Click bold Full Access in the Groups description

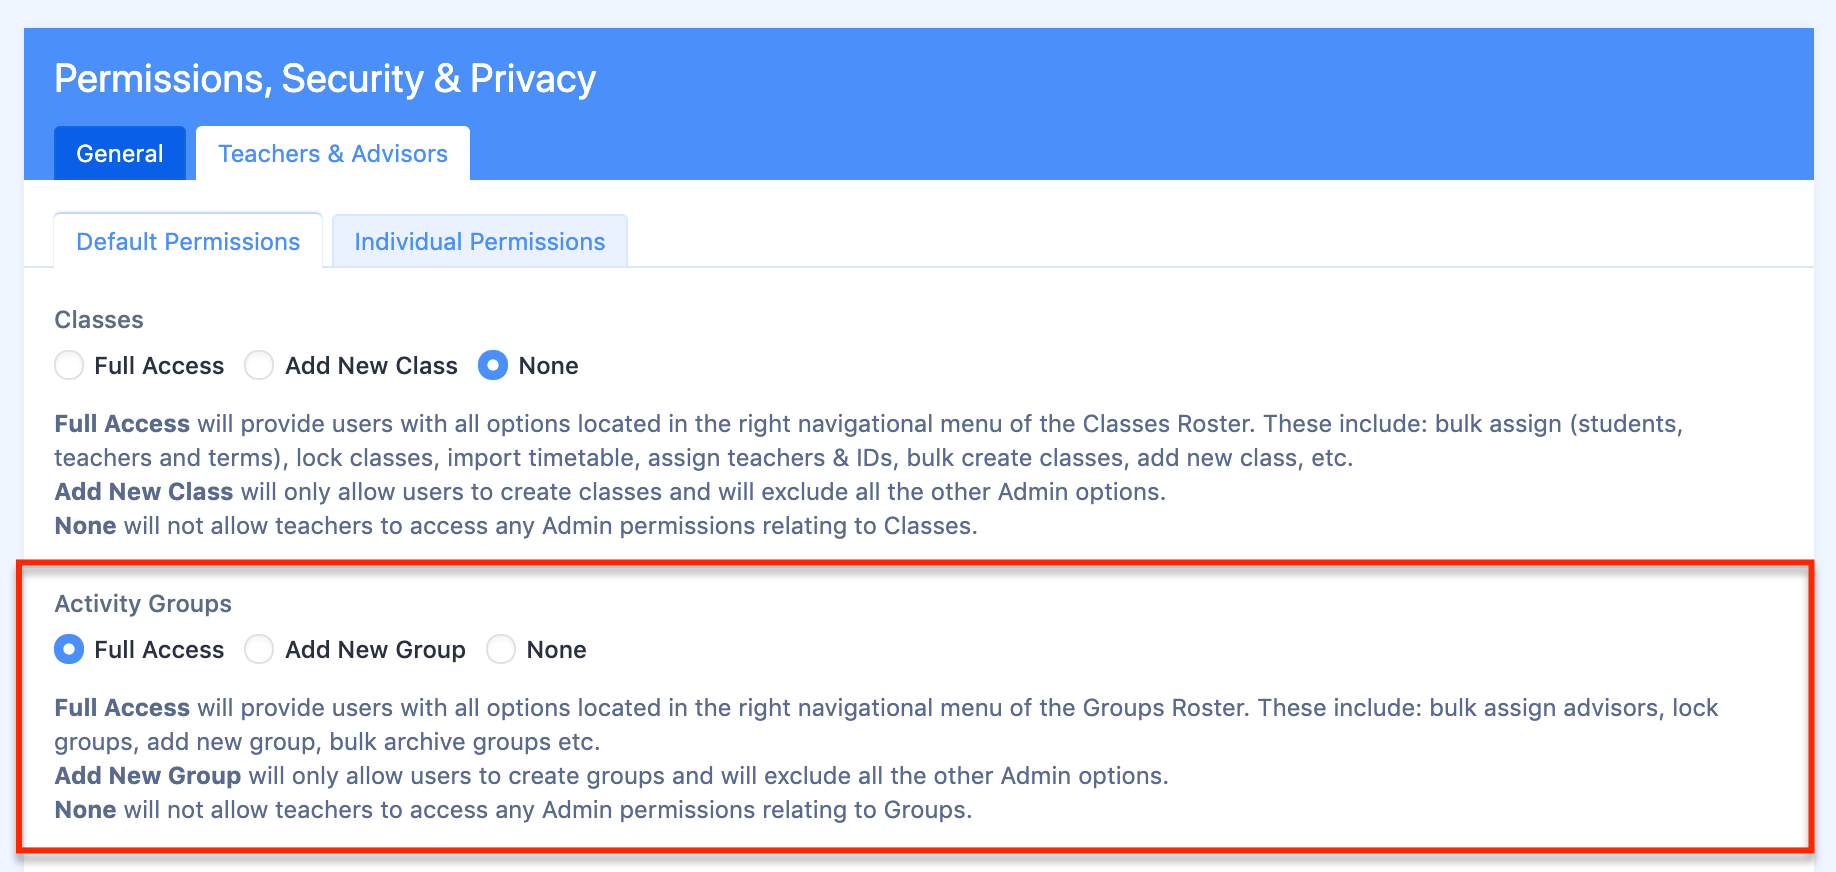click(122, 708)
